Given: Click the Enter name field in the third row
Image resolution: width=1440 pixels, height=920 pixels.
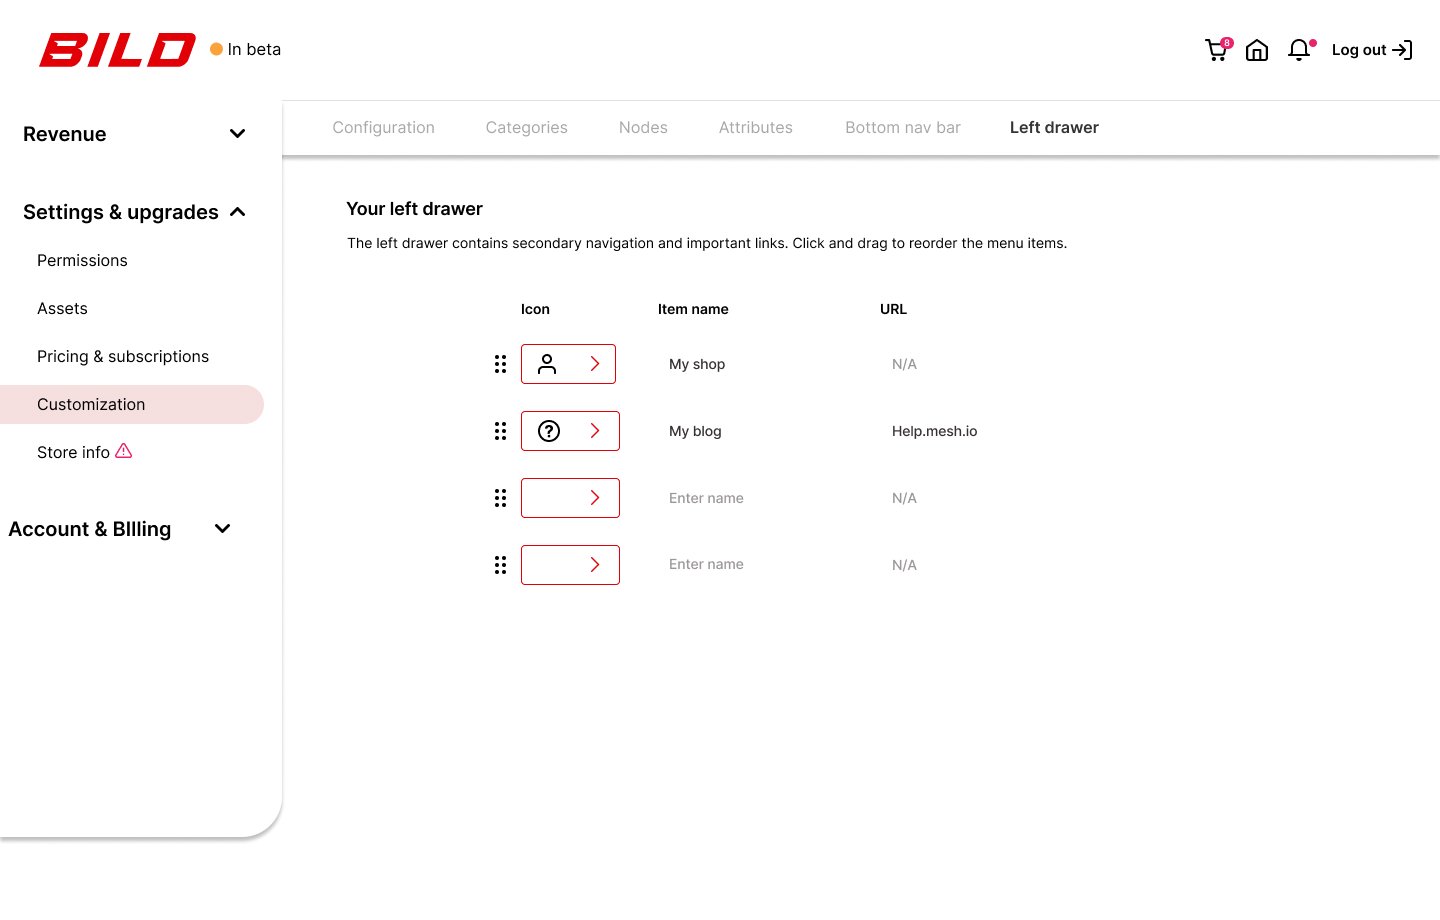Looking at the screenshot, I should coord(706,498).
